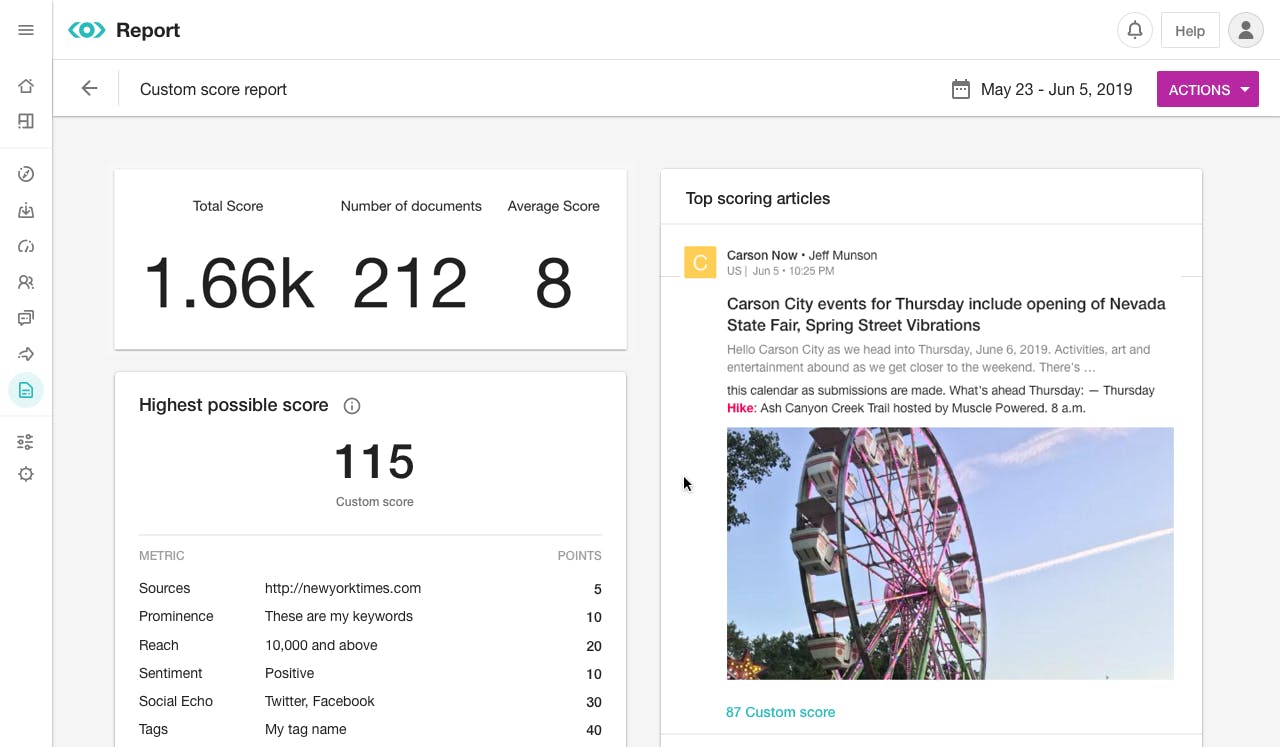Open the dashboard layout sidebar icon
Screen dimensions: 1280x747
(26, 121)
